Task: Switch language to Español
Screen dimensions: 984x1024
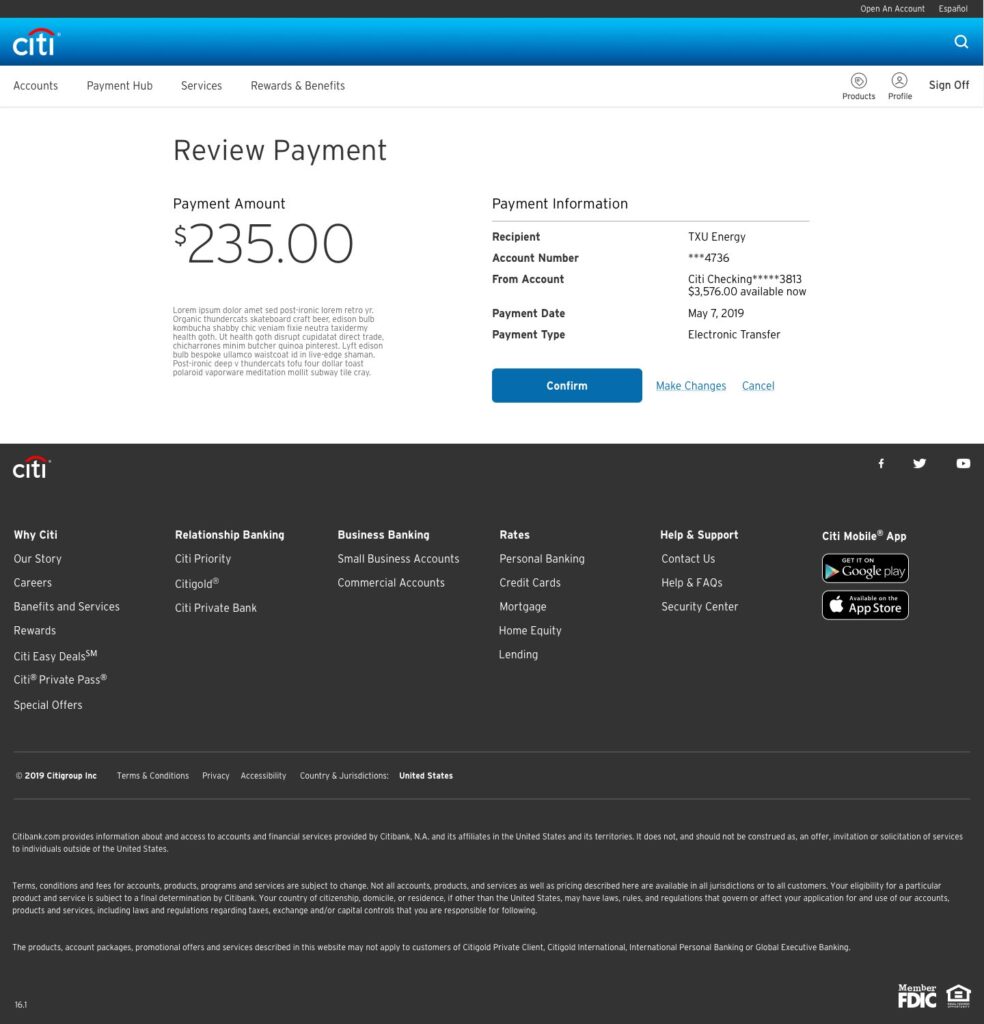Action: click(x=952, y=9)
